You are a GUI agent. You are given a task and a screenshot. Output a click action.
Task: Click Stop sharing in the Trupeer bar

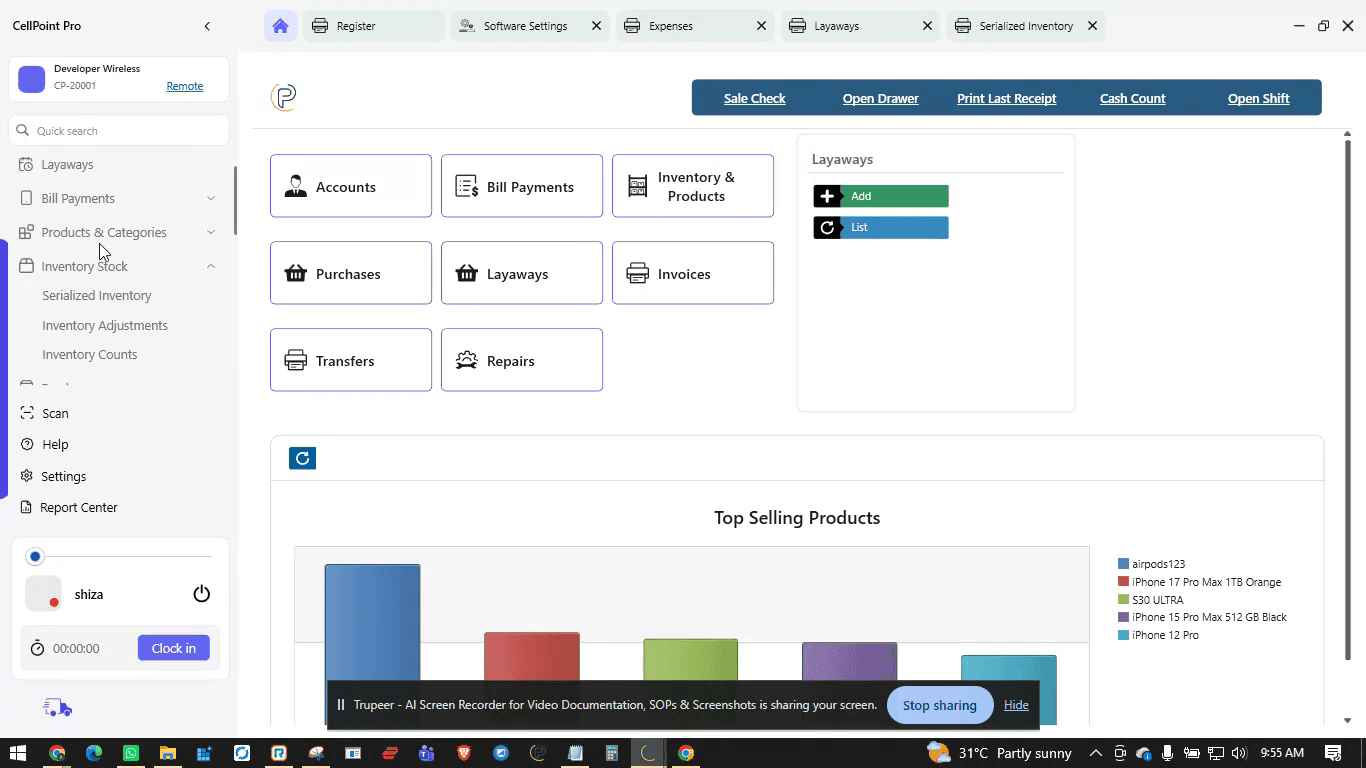(x=940, y=705)
